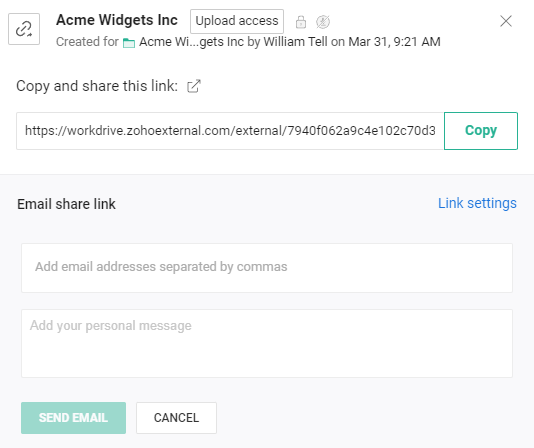534x448 pixels.
Task: Click the green folder icon
Action: click(129, 43)
